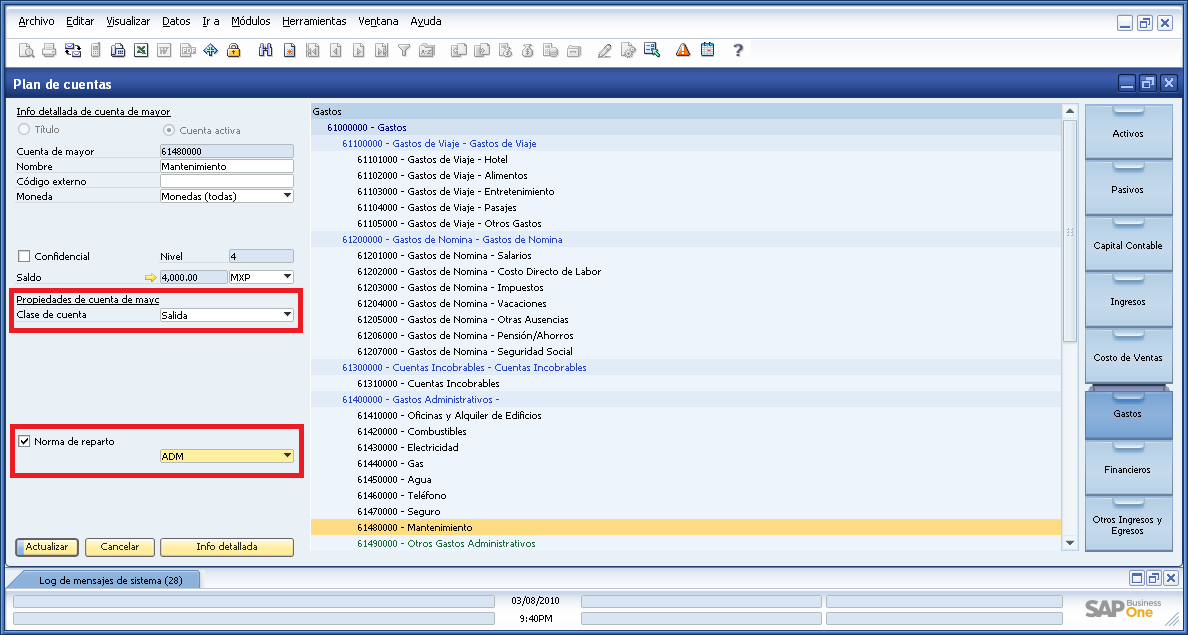The height and width of the screenshot is (635, 1188).
Task: Open the ADM distribution rule dropdown
Action: tap(289, 454)
